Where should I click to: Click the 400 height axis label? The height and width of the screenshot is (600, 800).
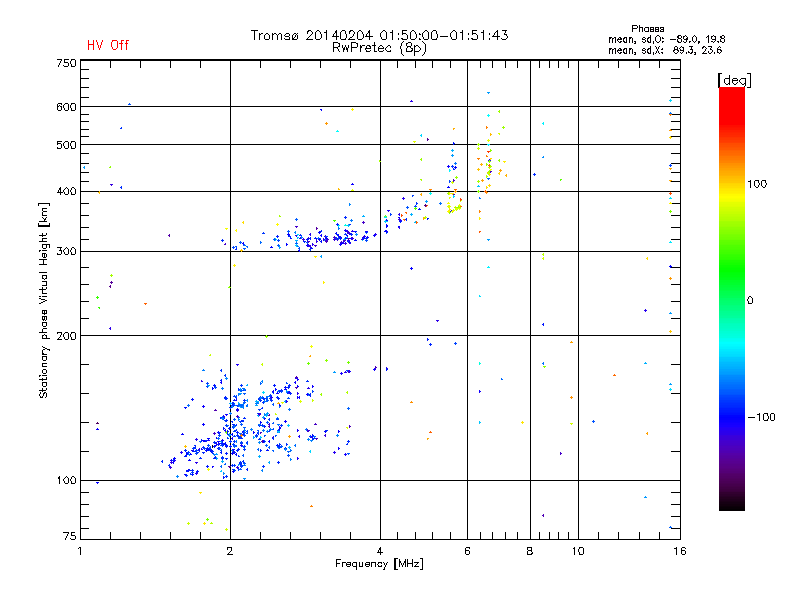click(66, 192)
